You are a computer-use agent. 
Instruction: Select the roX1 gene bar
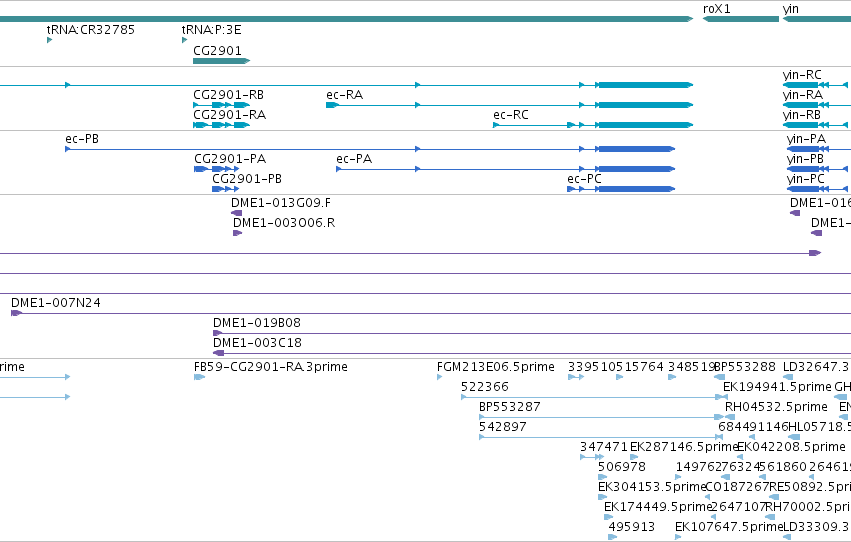pyautogui.click(x=741, y=19)
